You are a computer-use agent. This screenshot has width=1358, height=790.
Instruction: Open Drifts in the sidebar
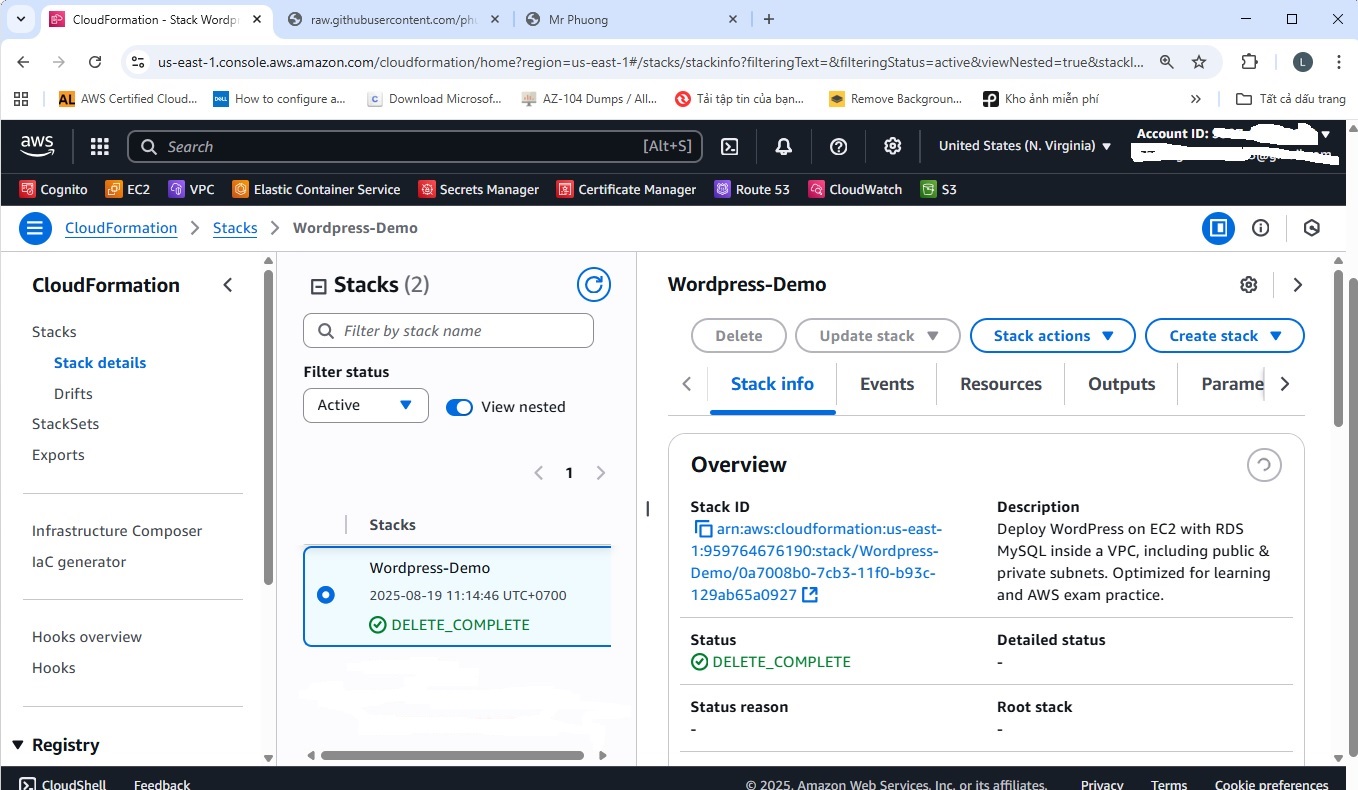pos(73,393)
